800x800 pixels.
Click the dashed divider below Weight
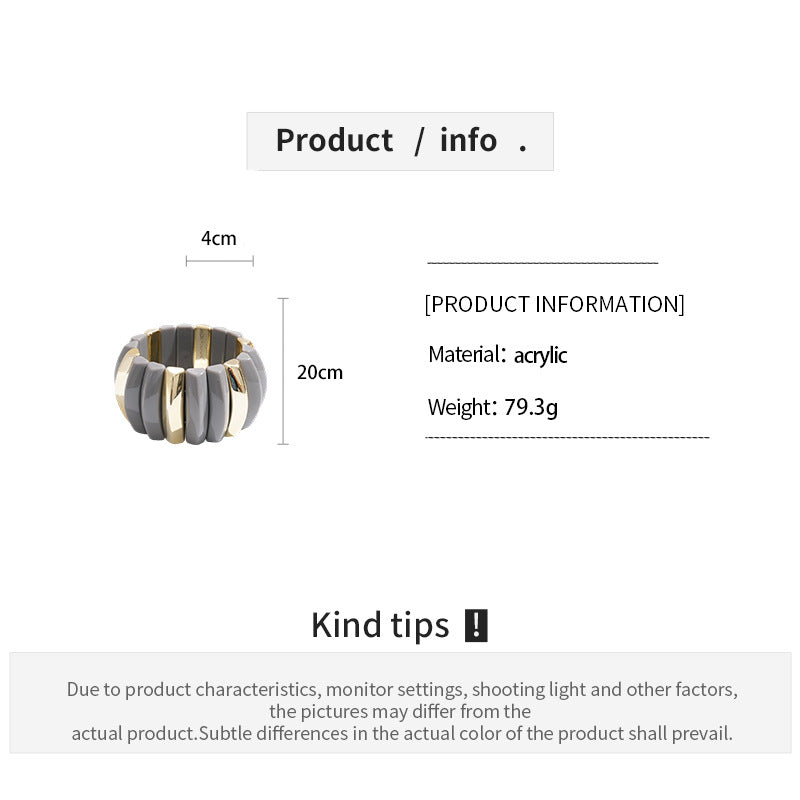(567, 437)
